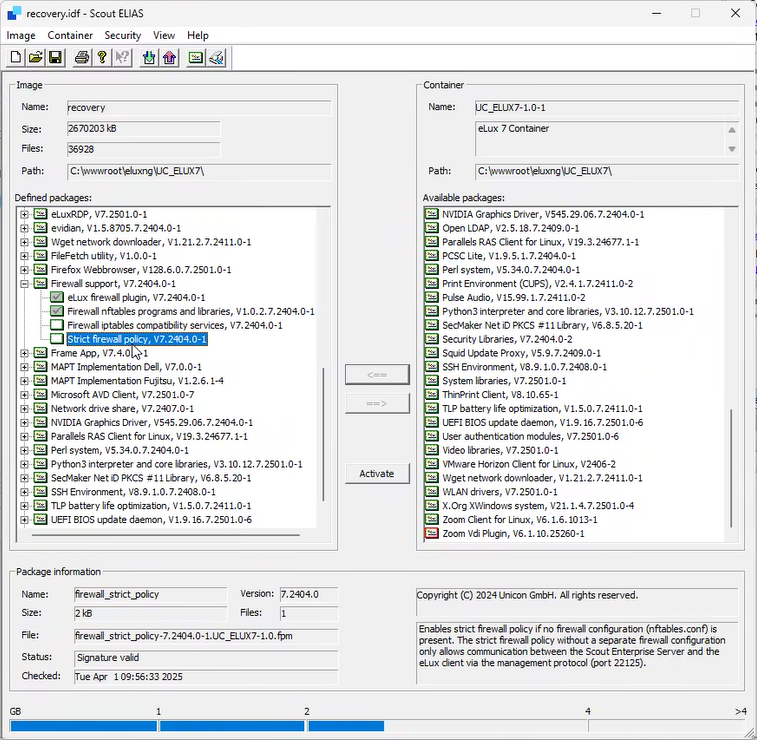The width and height of the screenshot is (757, 740).
Task: Expand the Wget network downloader node in Defined packages
Action: coord(24,242)
